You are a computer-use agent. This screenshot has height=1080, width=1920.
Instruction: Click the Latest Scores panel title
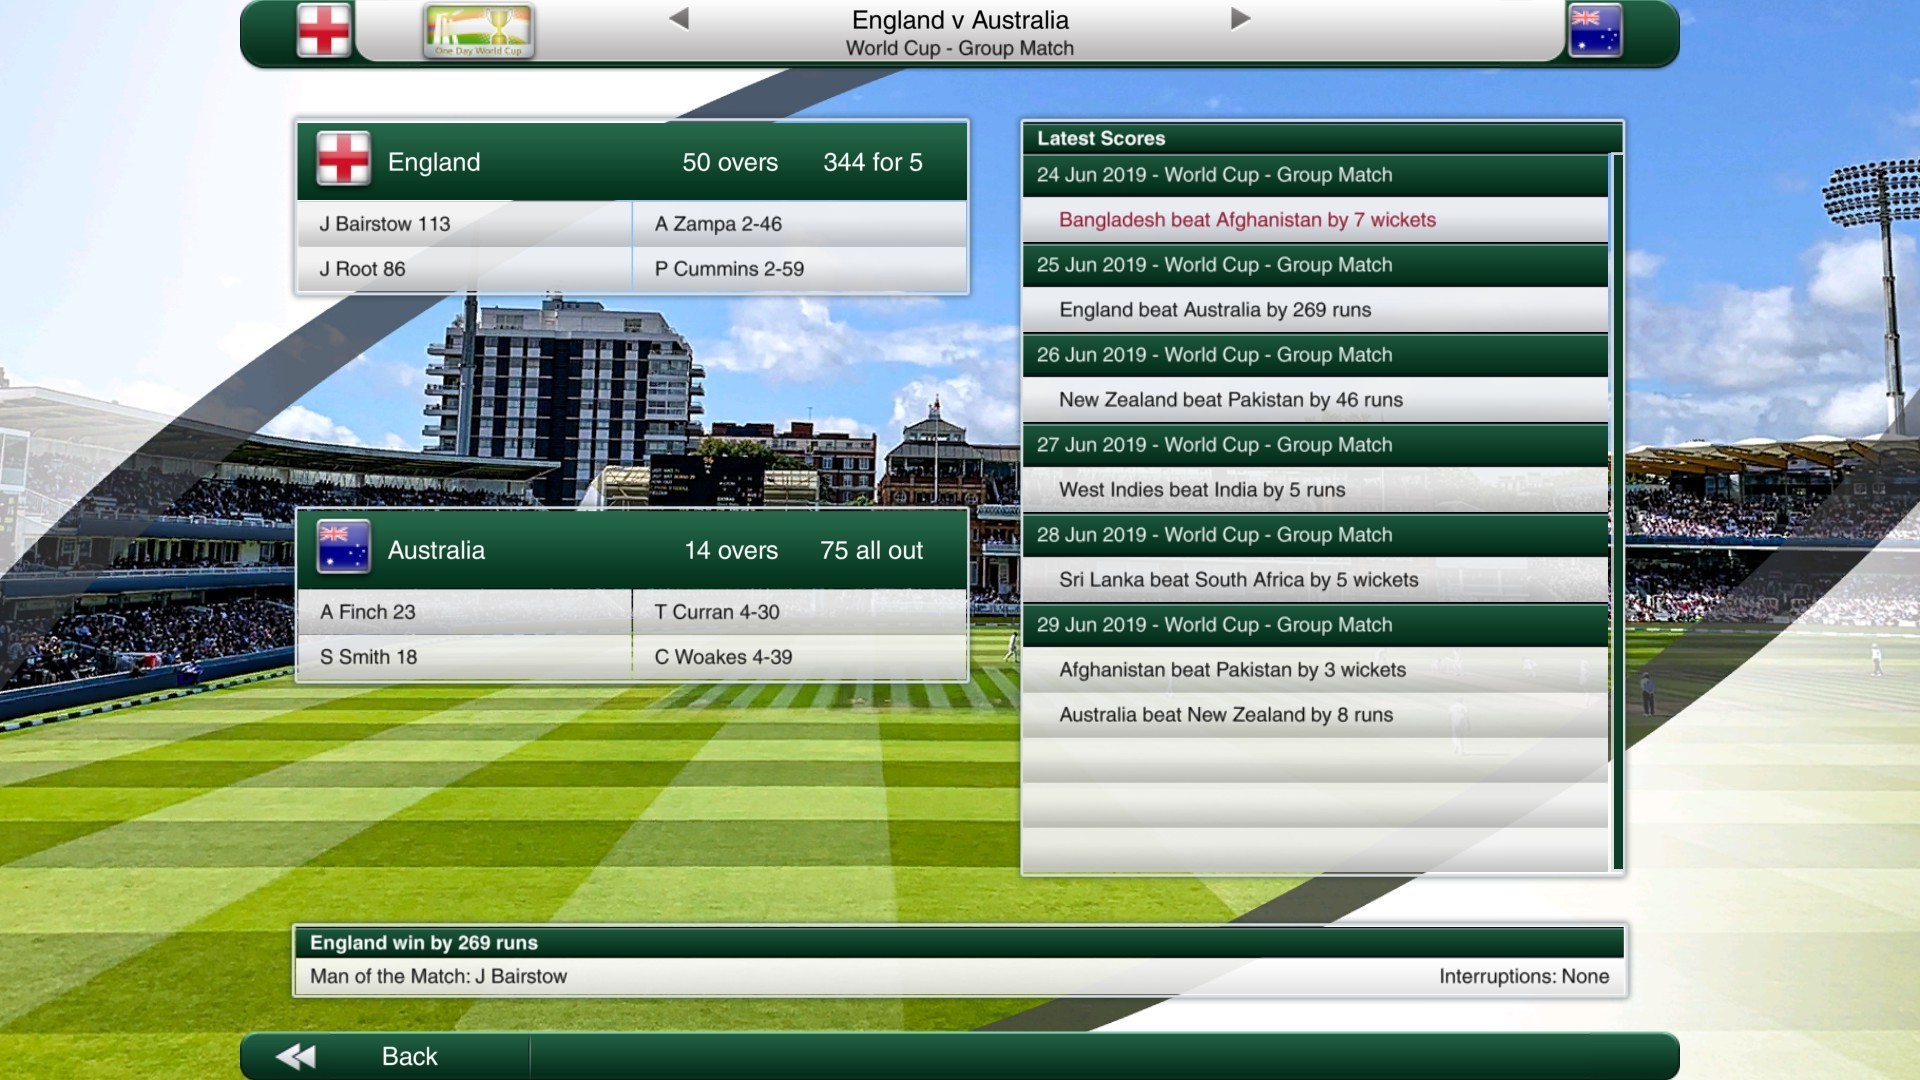1101,138
